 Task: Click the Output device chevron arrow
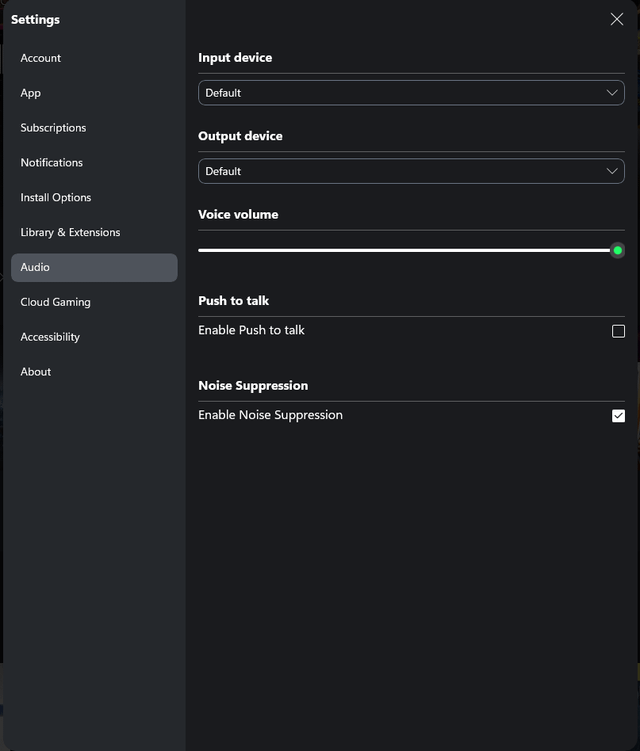pos(613,171)
